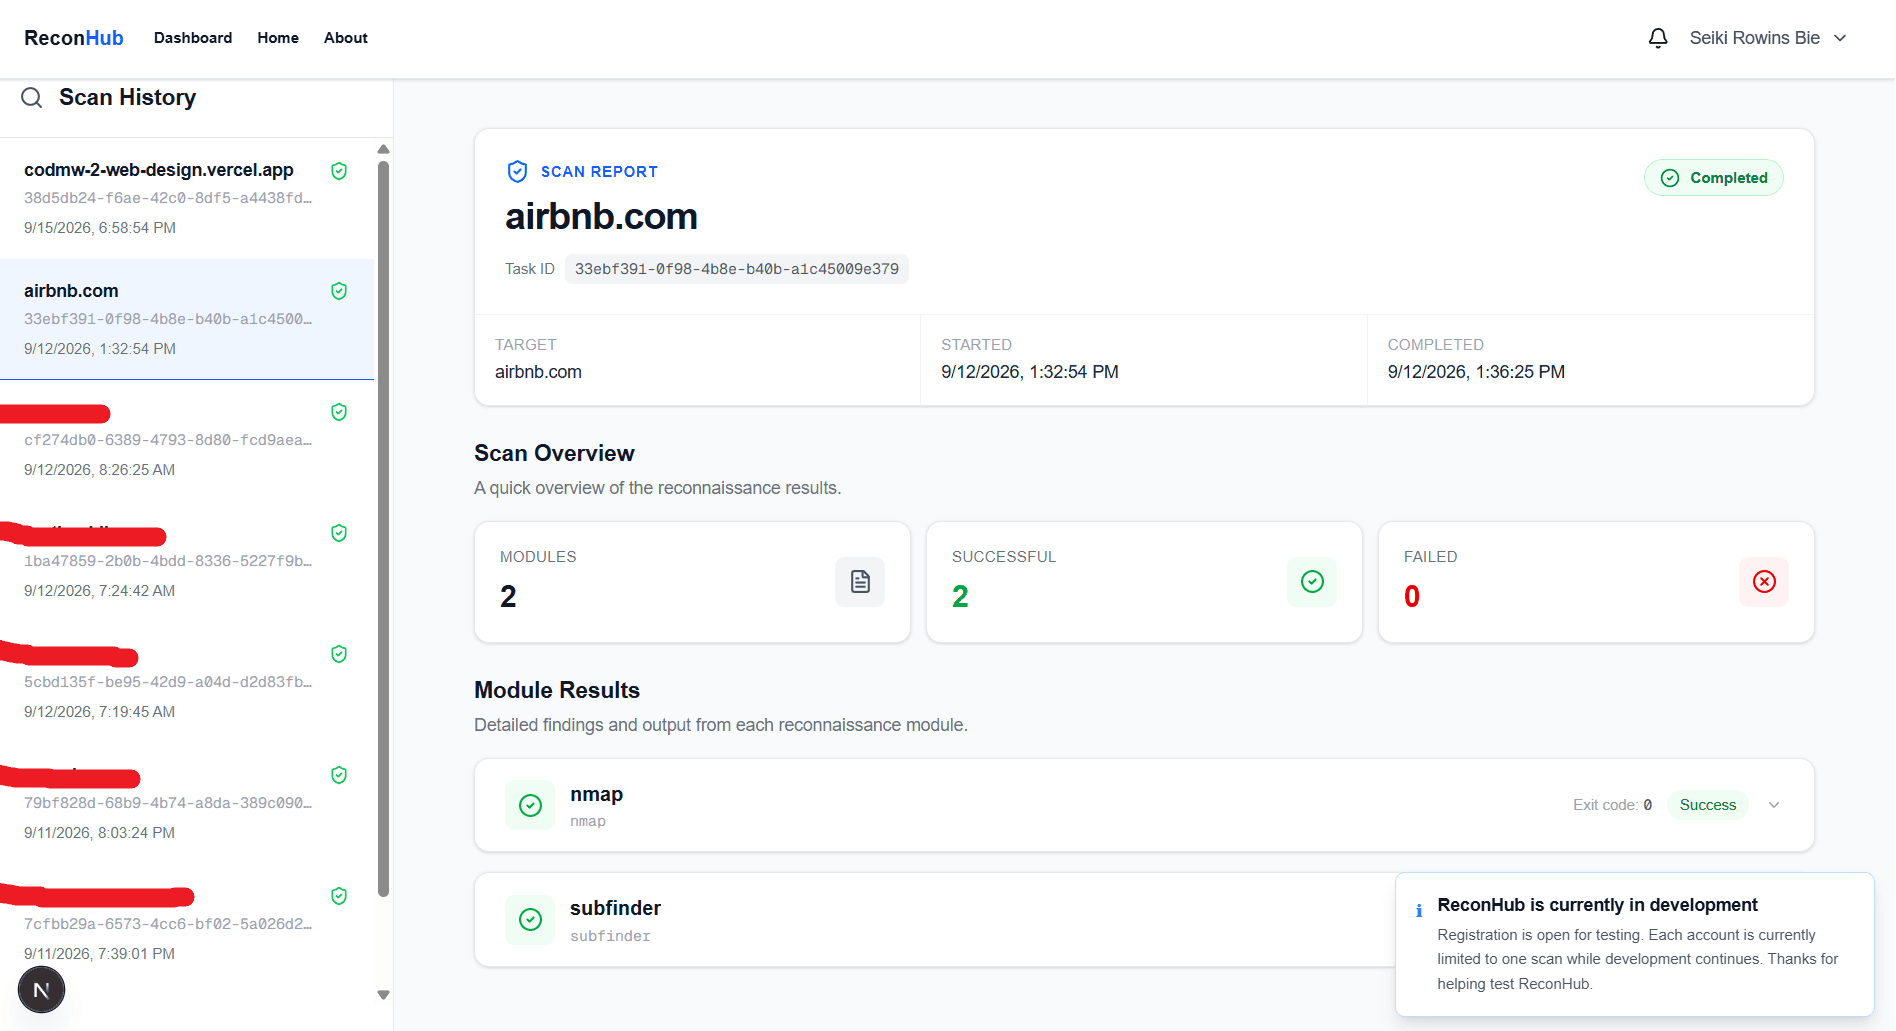
Task: Open scan dated 9/12/2026, 8:26:25 AM
Action: click(187, 441)
